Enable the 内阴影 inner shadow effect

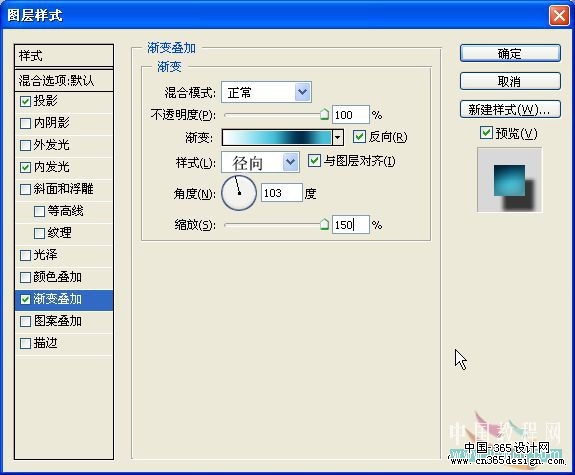pos(25,123)
